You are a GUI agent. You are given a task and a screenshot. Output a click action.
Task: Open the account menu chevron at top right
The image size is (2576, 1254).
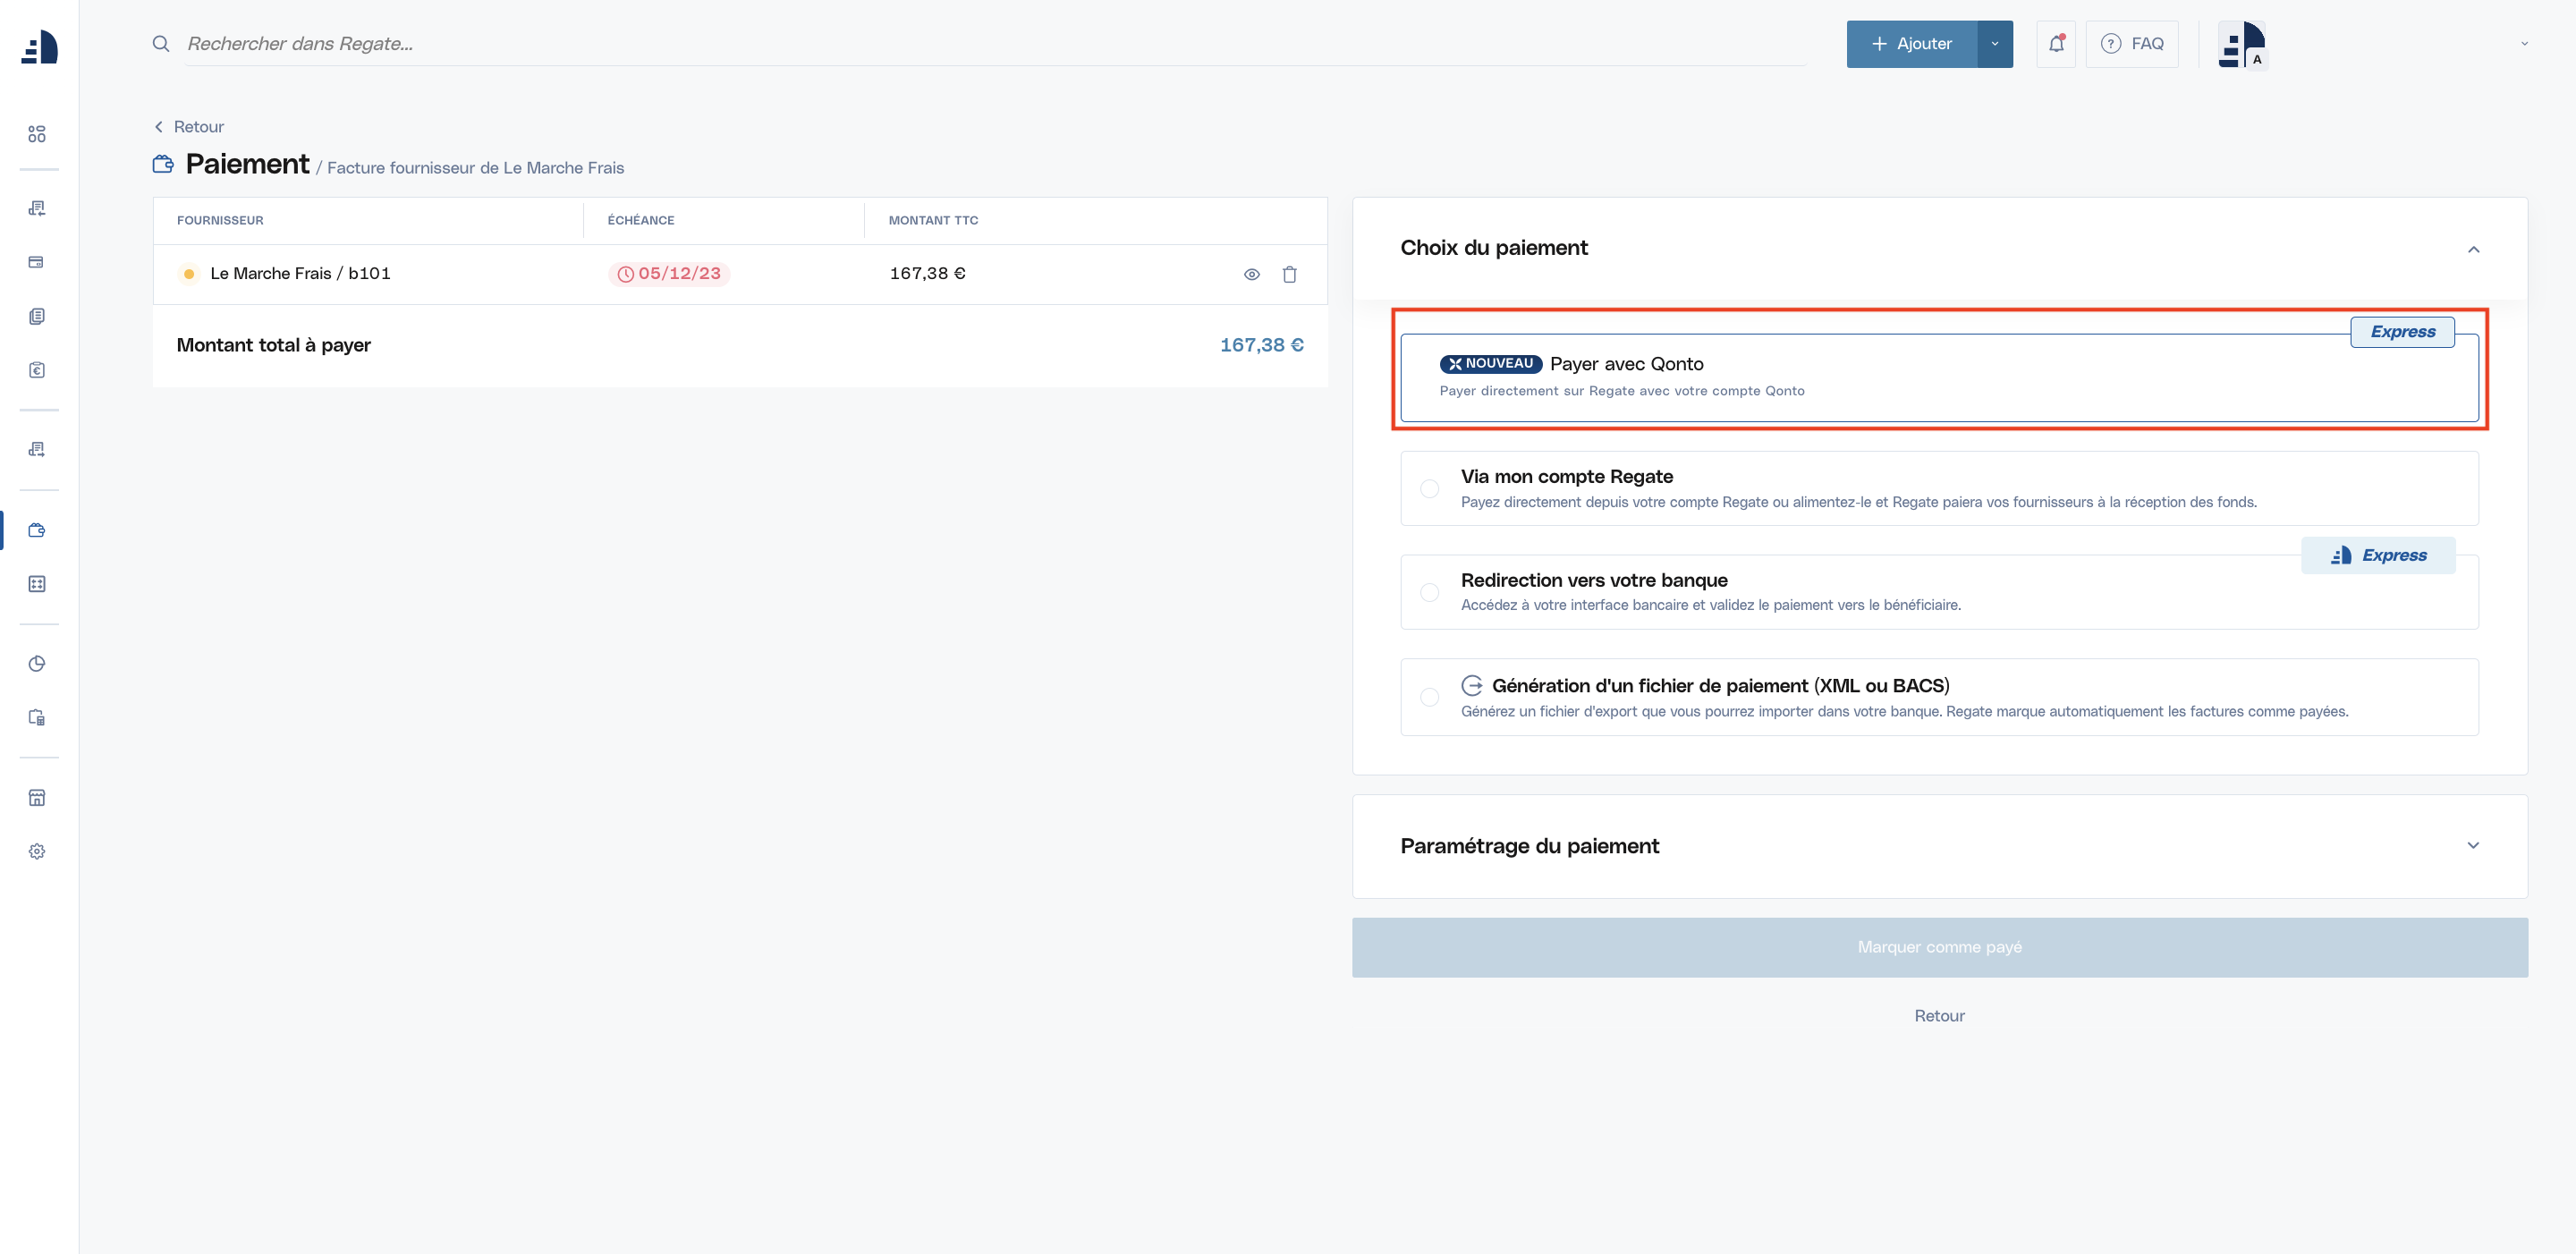coord(2525,44)
